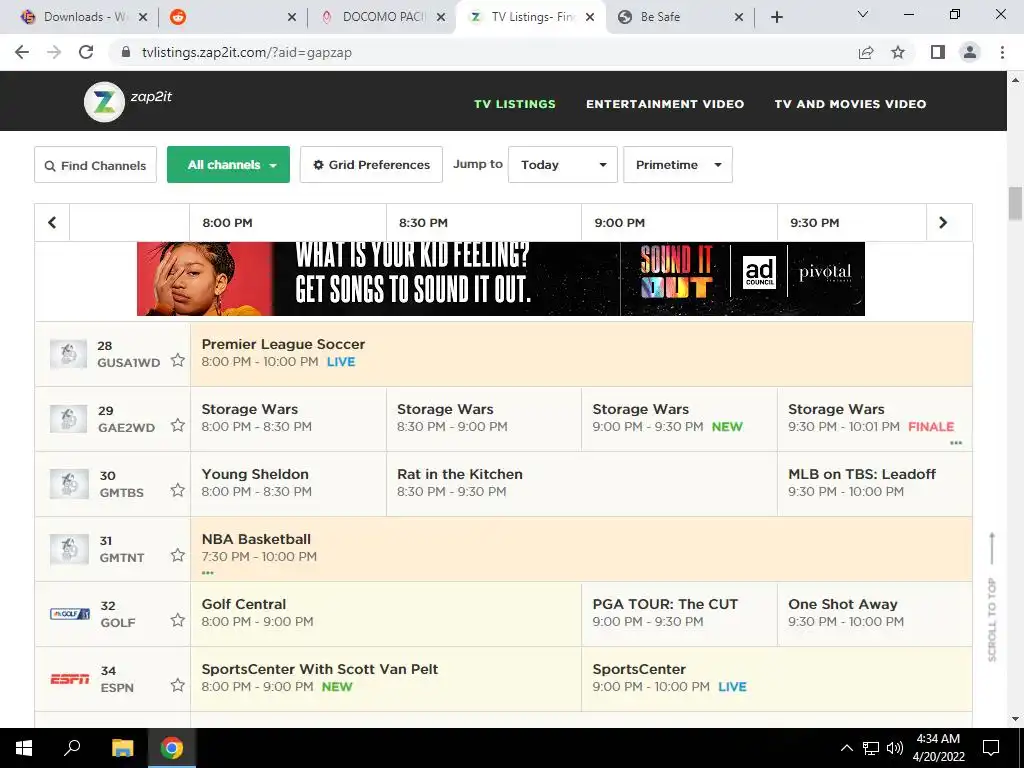Select ENTERTAINMENT VIDEO nav item

coord(665,104)
